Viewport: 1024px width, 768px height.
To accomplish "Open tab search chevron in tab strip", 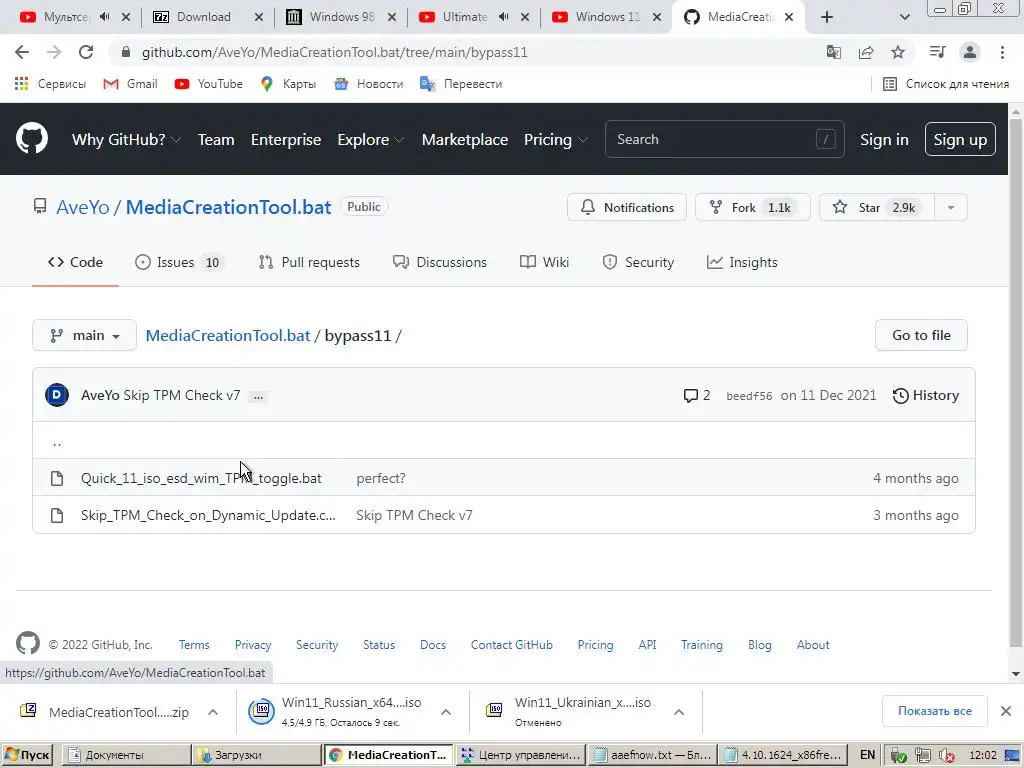I will point(904,17).
